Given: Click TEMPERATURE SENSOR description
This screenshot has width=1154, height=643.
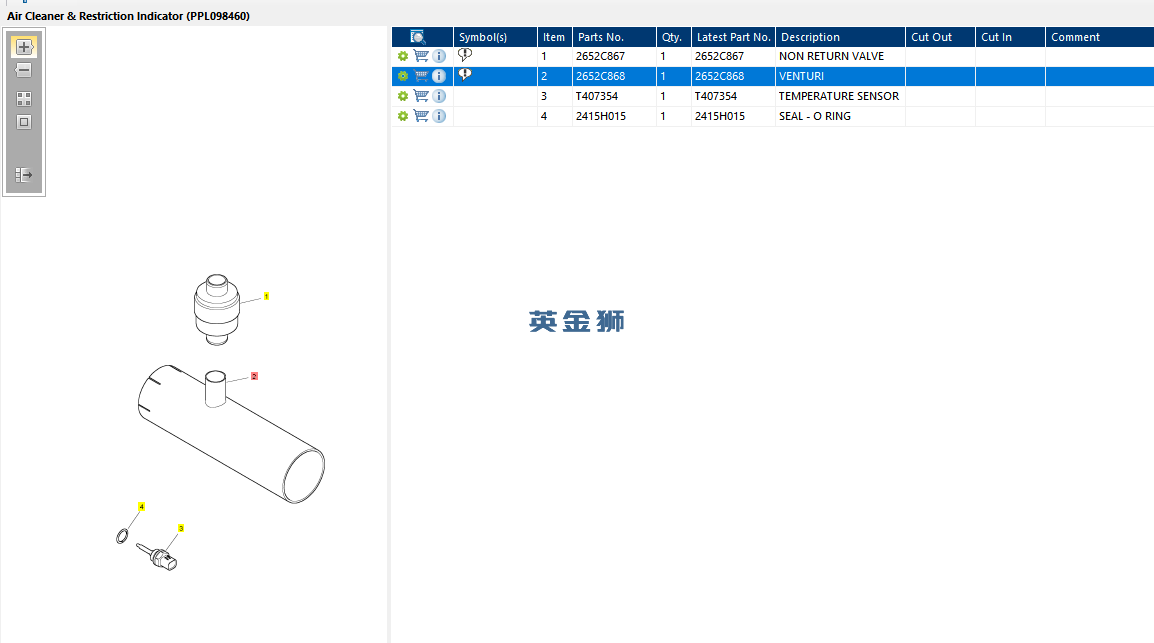Looking at the screenshot, I should point(838,96).
